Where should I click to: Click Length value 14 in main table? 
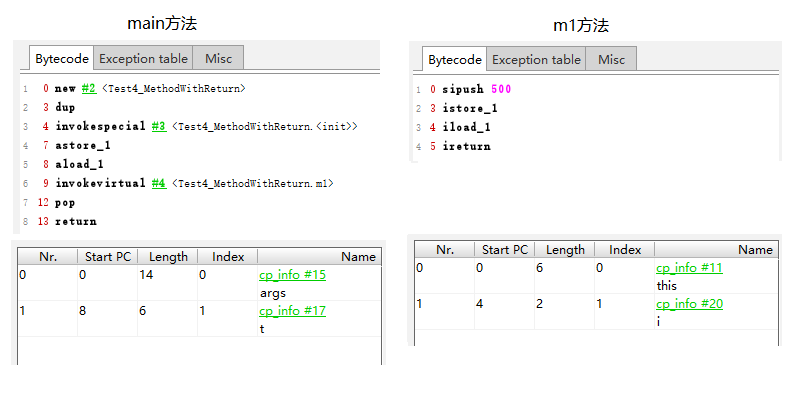145,275
